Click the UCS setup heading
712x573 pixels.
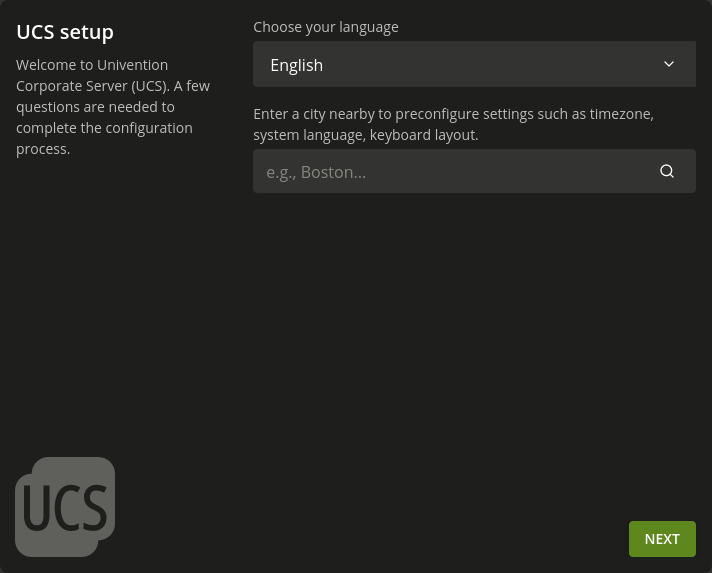(x=65, y=32)
